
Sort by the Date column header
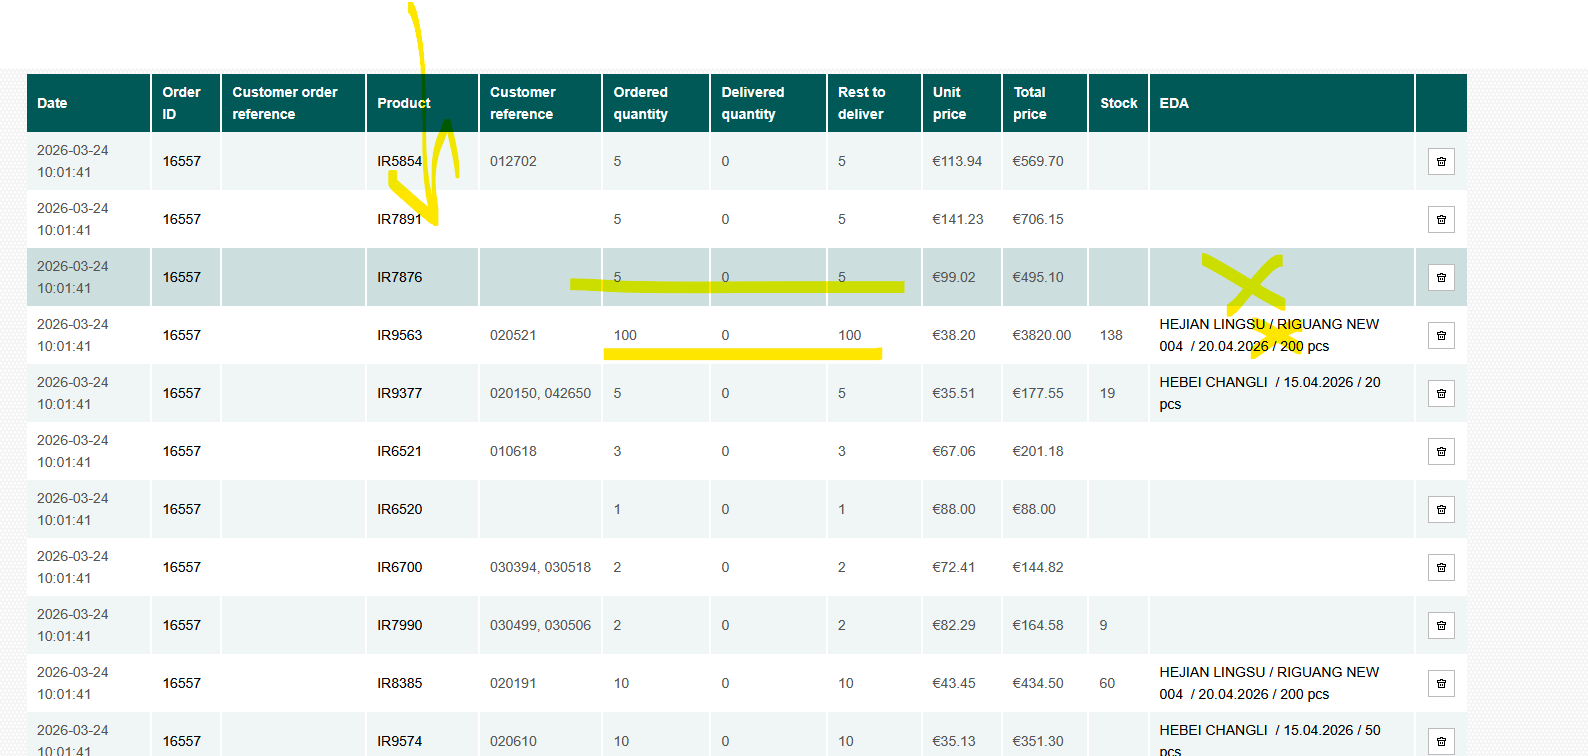(x=52, y=103)
